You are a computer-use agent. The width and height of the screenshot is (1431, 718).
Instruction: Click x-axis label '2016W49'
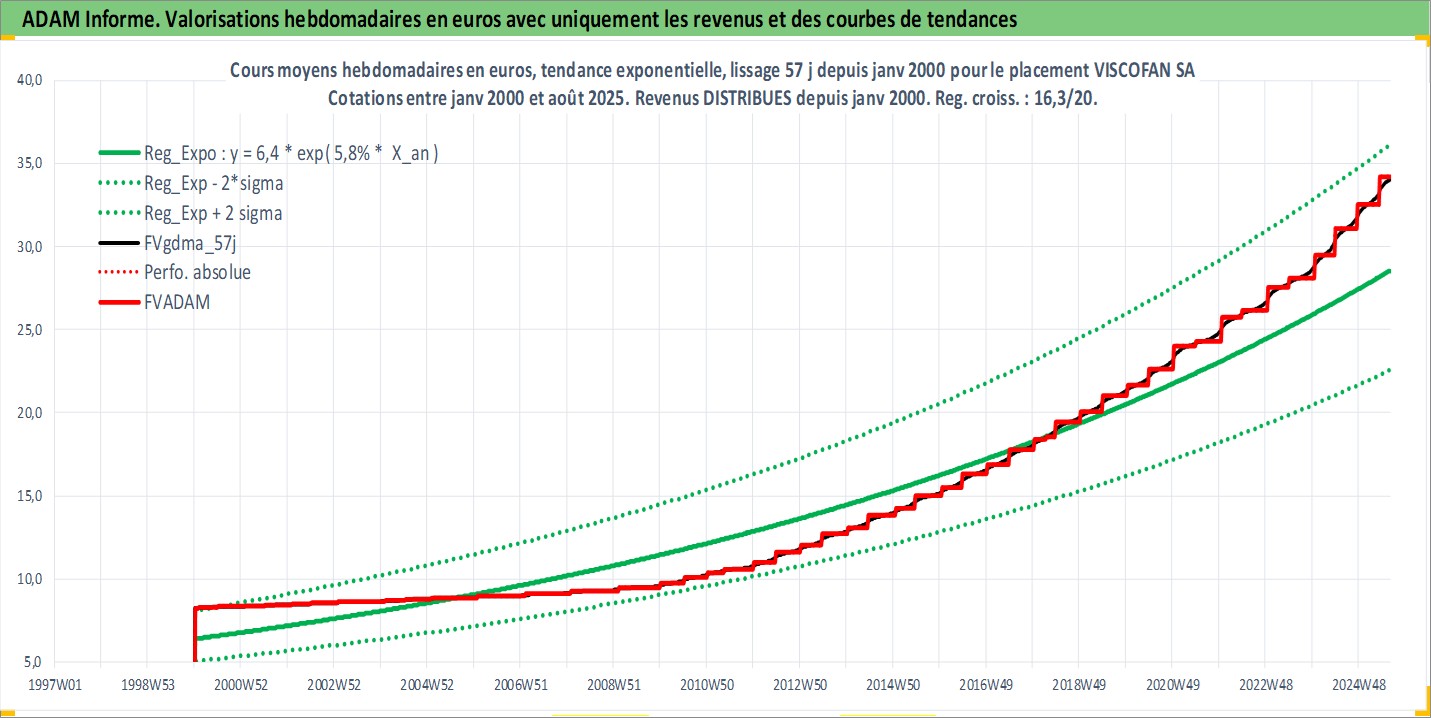point(986,685)
